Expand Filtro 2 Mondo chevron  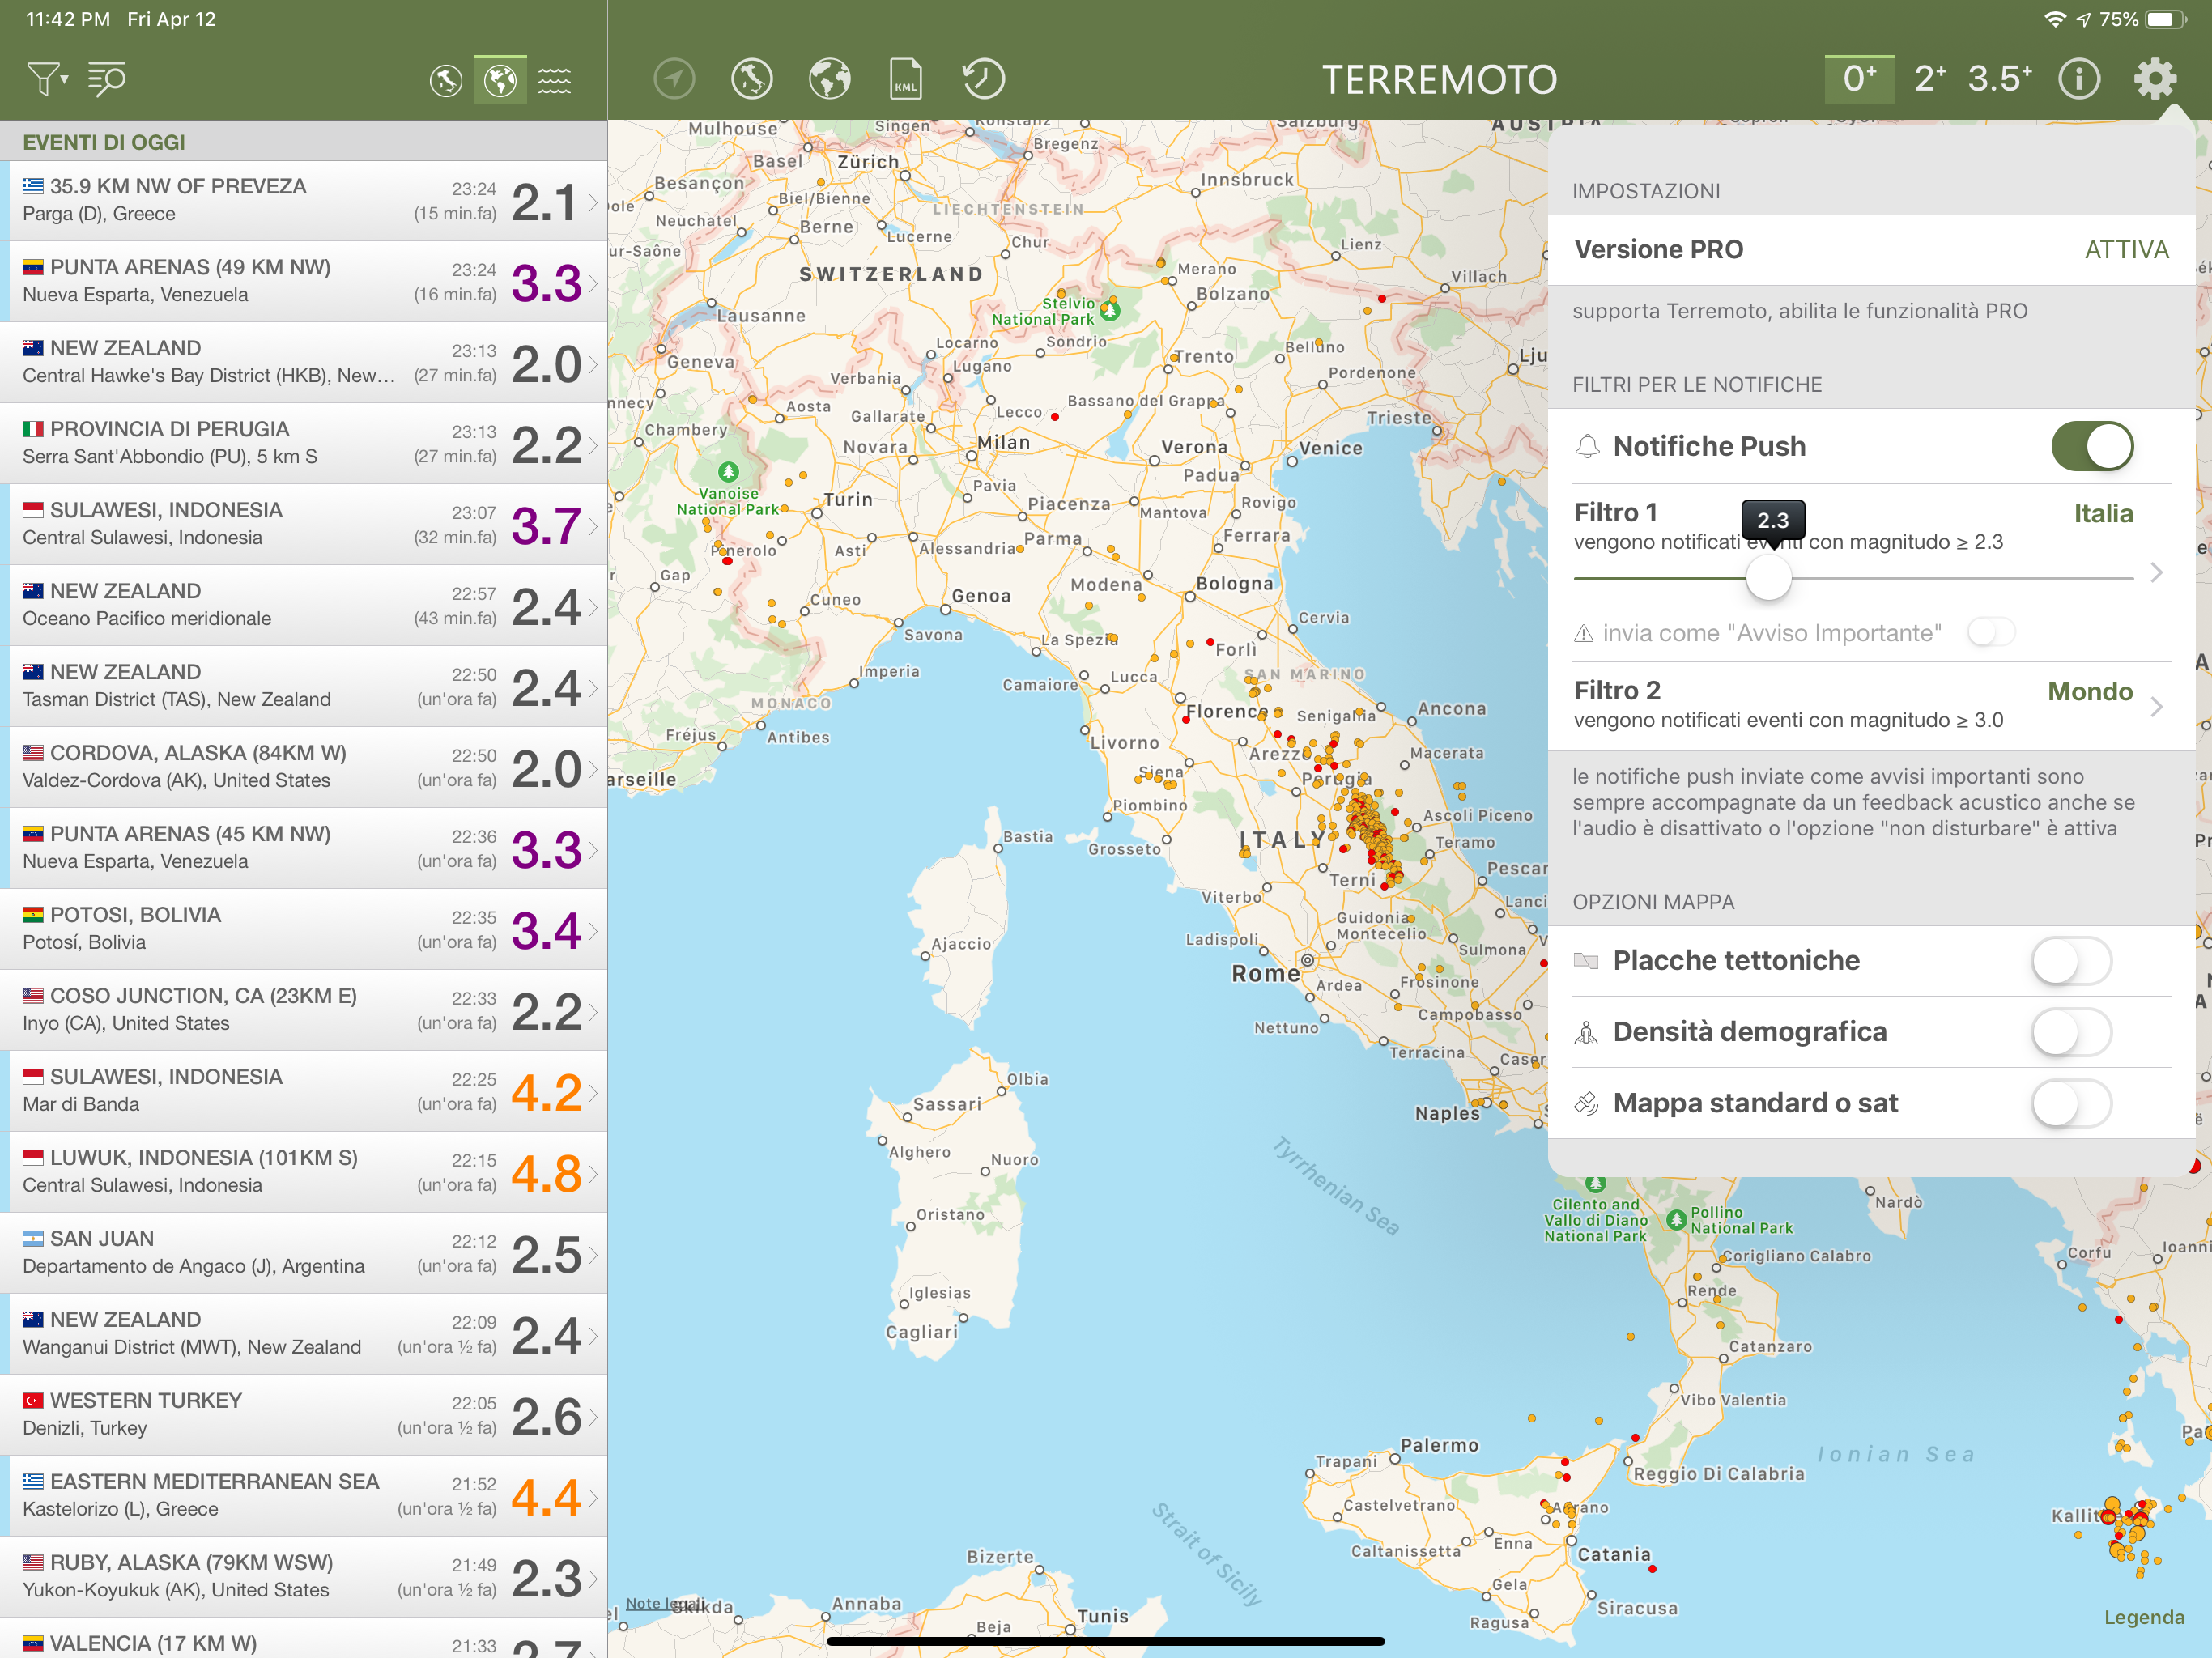[2157, 706]
